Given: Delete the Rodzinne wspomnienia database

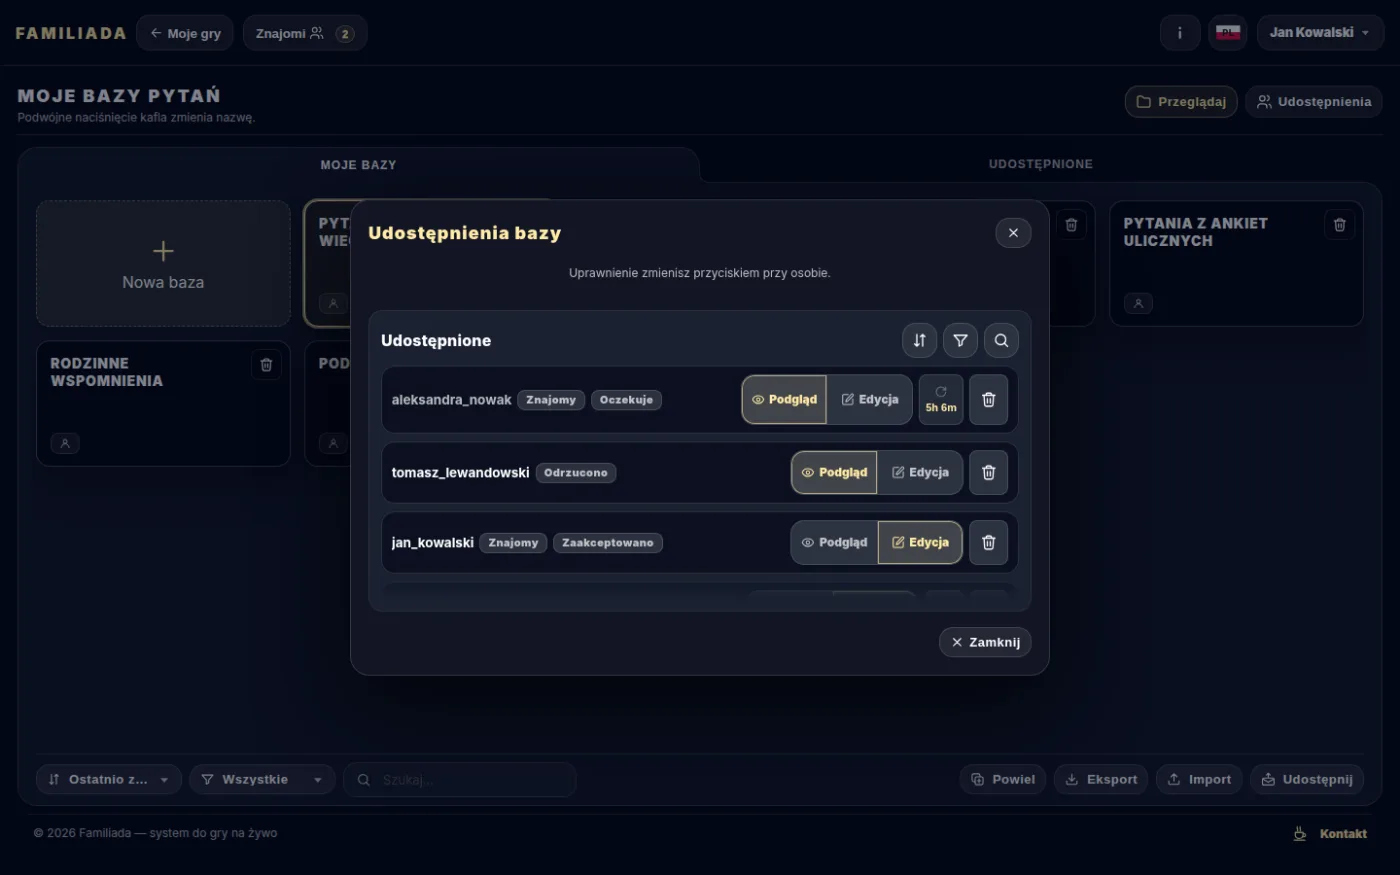Looking at the screenshot, I should click(266, 365).
